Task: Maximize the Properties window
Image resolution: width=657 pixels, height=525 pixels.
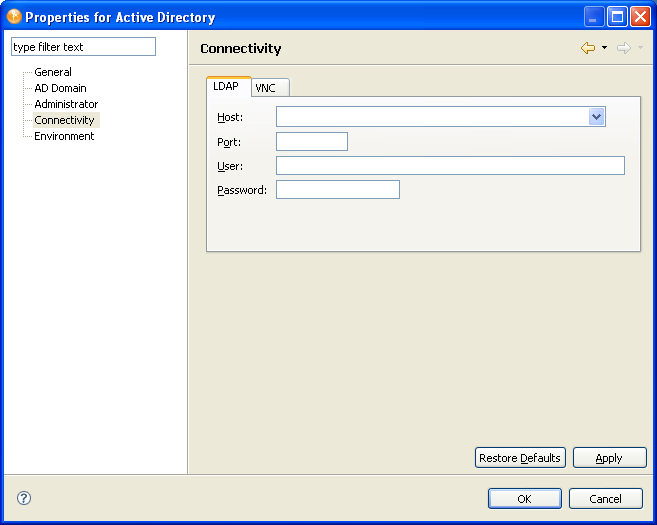Action: click(617, 17)
